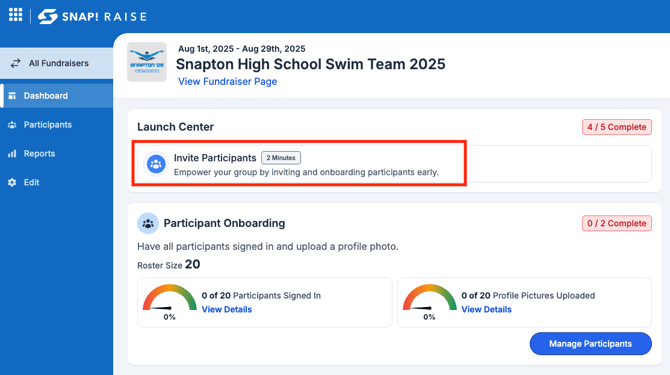
Task: Open the Dashboard menu item
Action: click(56, 96)
